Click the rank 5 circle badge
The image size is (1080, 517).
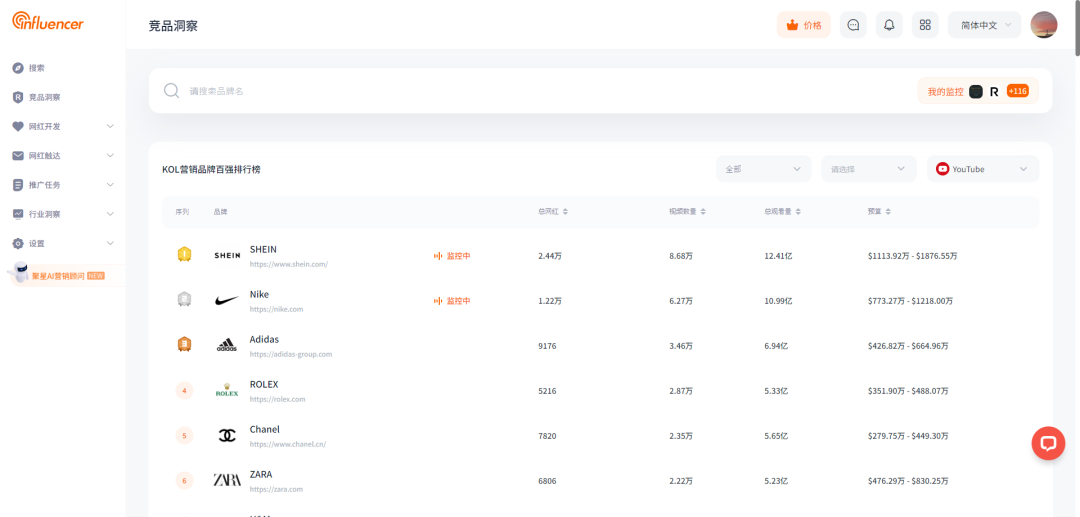(185, 435)
